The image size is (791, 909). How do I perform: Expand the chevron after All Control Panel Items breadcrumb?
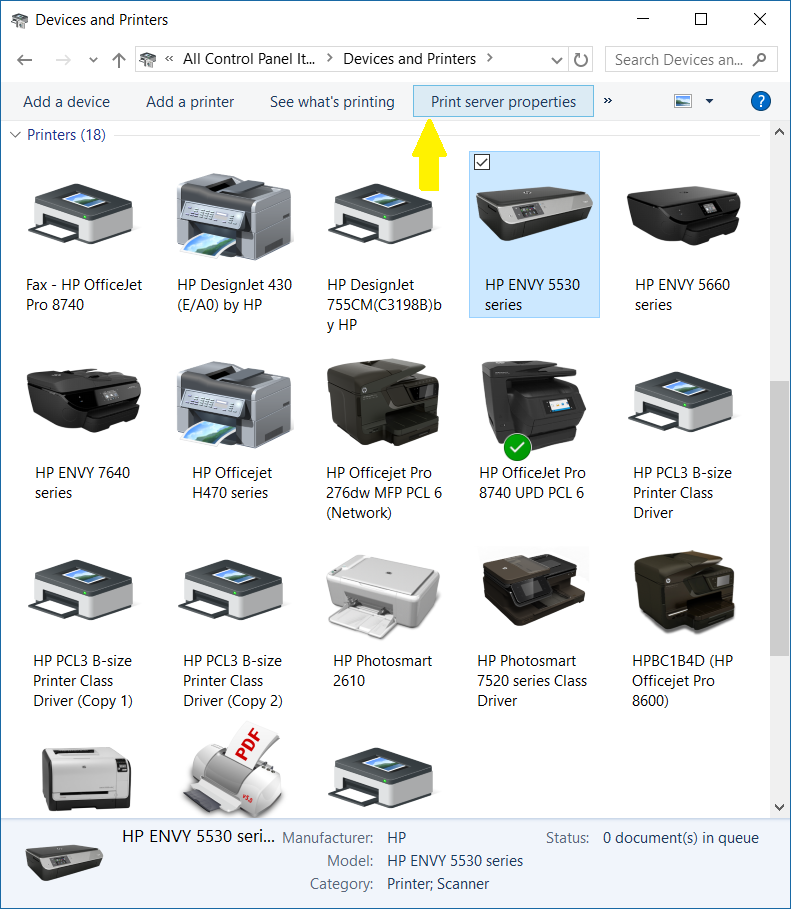329,58
